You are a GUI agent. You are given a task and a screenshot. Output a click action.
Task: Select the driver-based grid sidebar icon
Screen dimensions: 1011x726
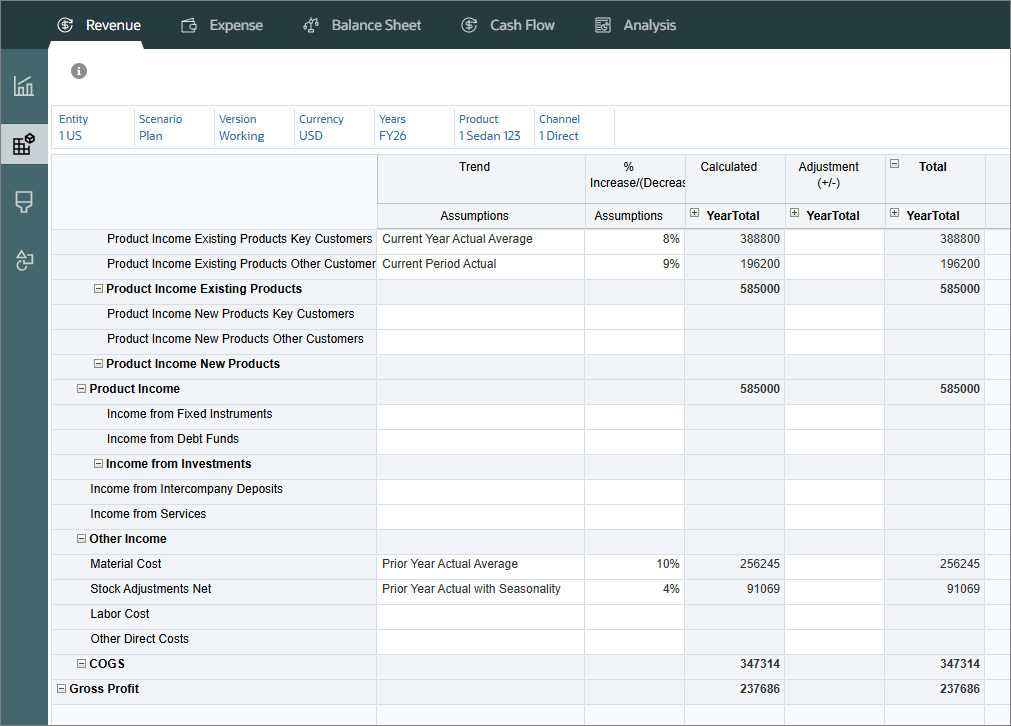(x=24, y=144)
